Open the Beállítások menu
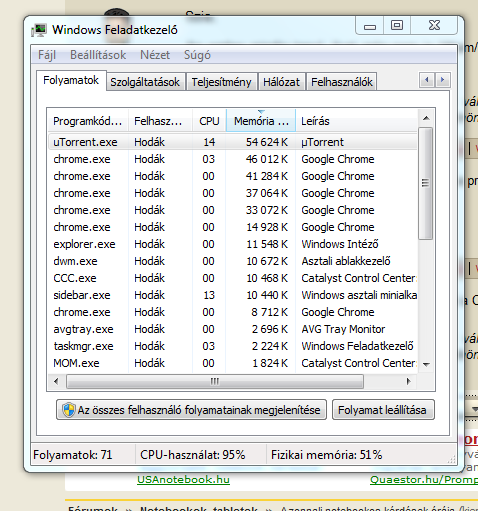The width and height of the screenshot is (478, 511). [98, 55]
